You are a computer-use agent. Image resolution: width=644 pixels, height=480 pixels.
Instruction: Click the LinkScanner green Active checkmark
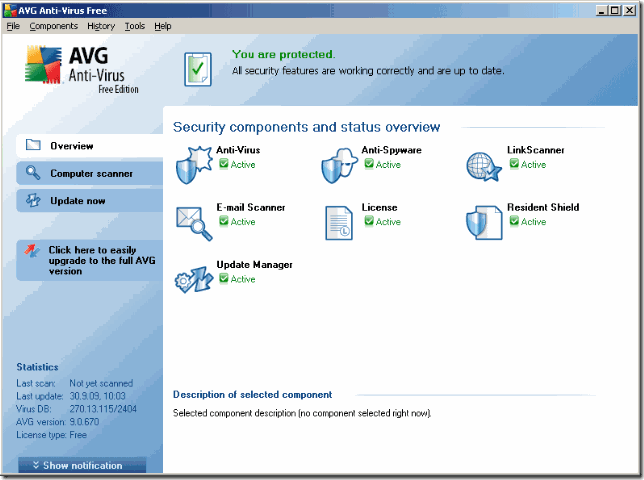[x=514, y=164]
